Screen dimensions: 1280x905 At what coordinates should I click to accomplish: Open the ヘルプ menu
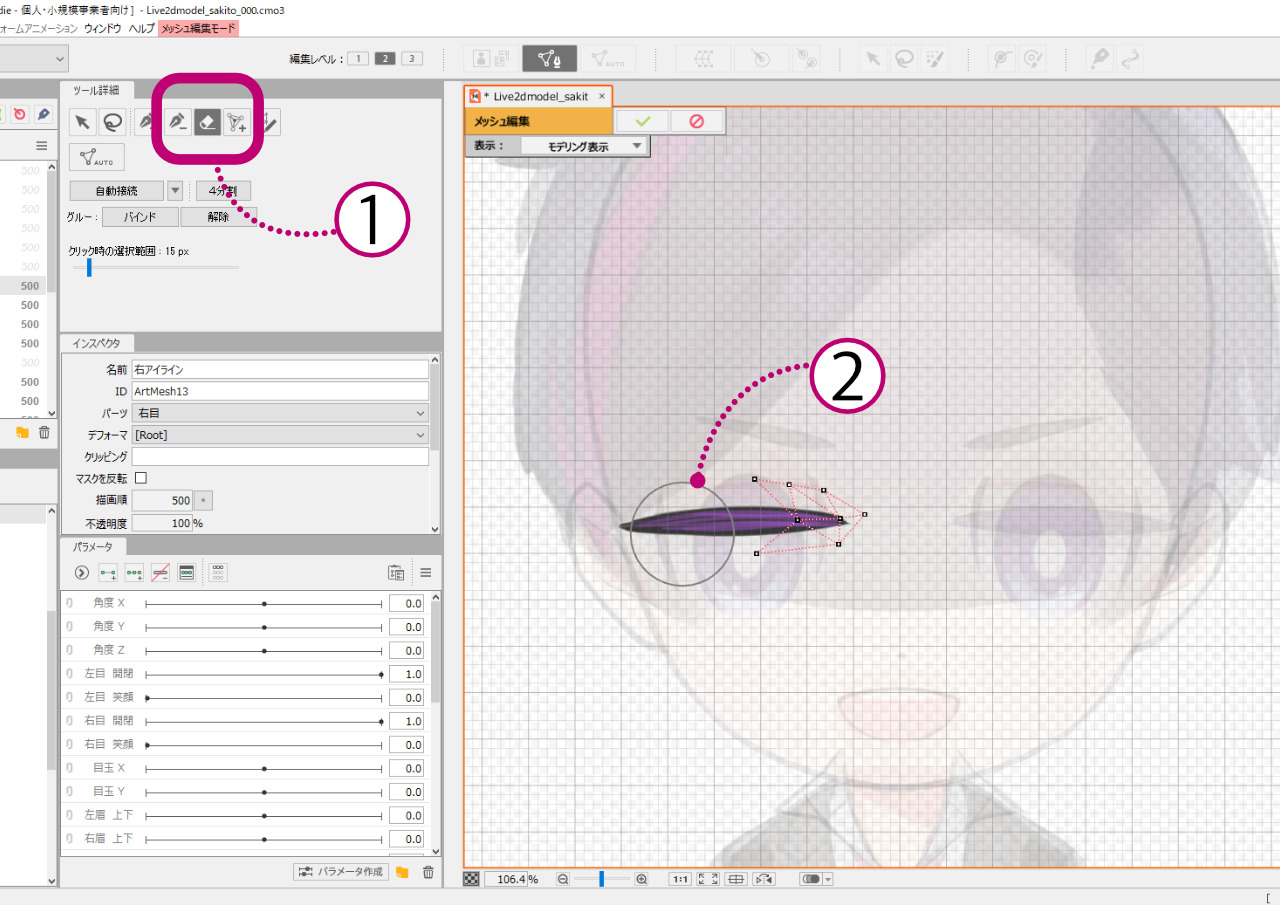(142, 29)
